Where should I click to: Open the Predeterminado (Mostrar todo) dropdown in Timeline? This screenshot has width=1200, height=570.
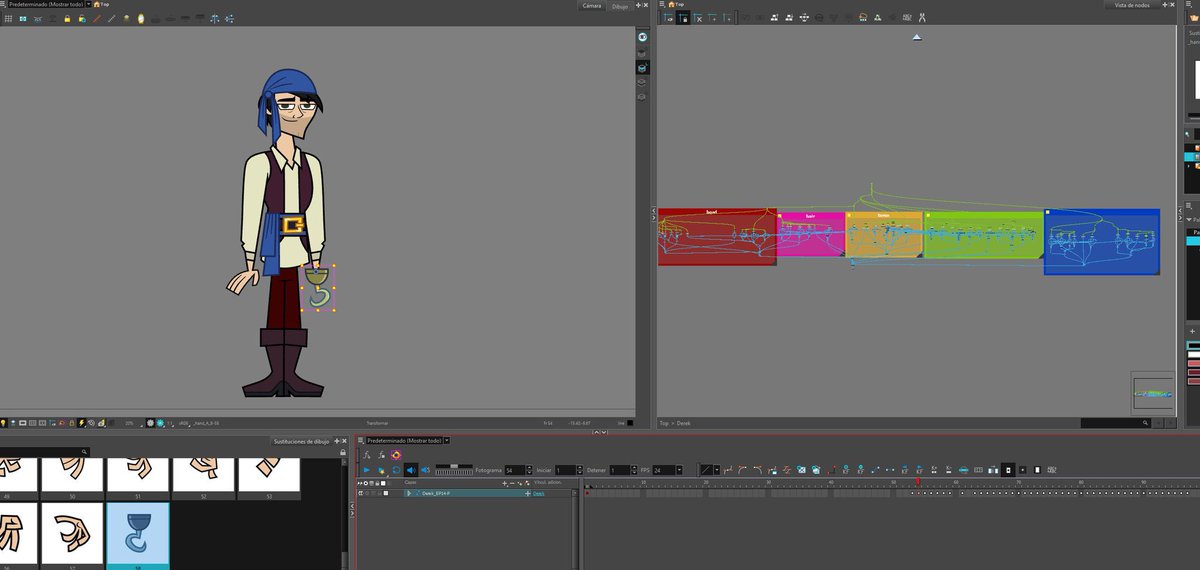tap(447, 440)
